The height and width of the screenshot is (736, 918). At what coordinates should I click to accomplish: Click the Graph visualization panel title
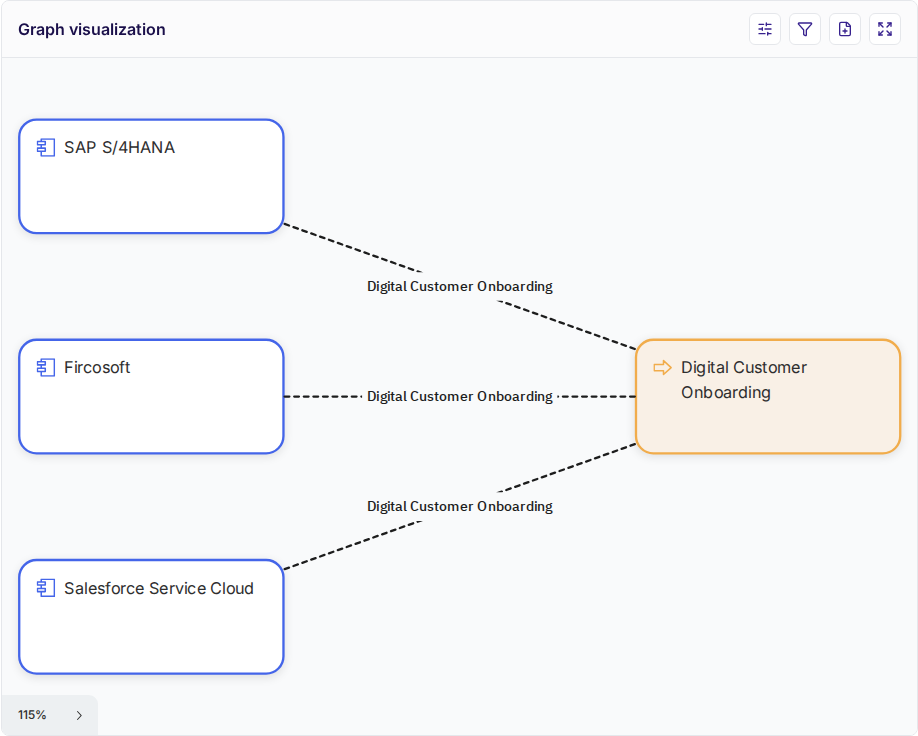point(92,29)
